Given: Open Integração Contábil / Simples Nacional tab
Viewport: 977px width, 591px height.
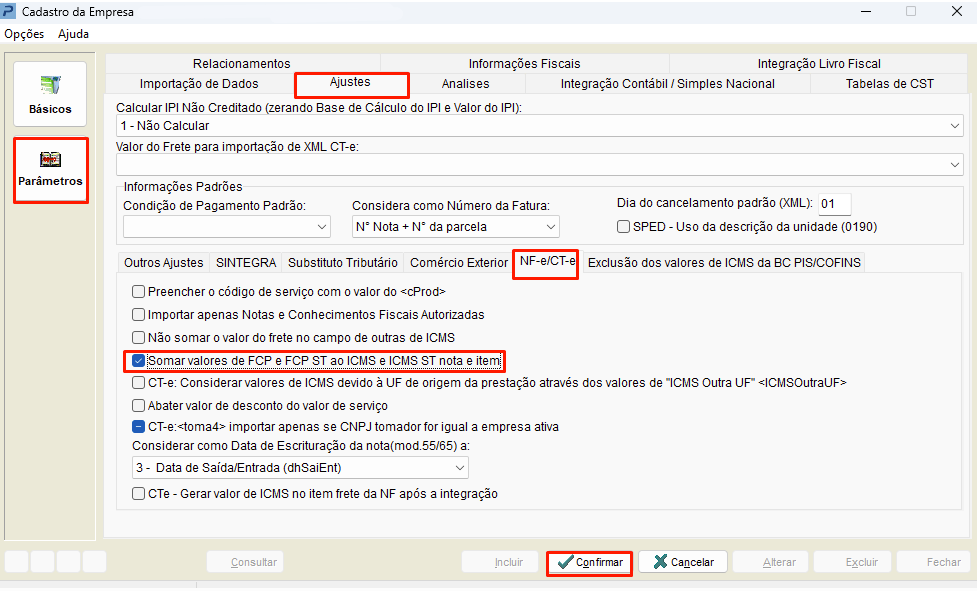Looking at the screenshot, I should 667,83.
